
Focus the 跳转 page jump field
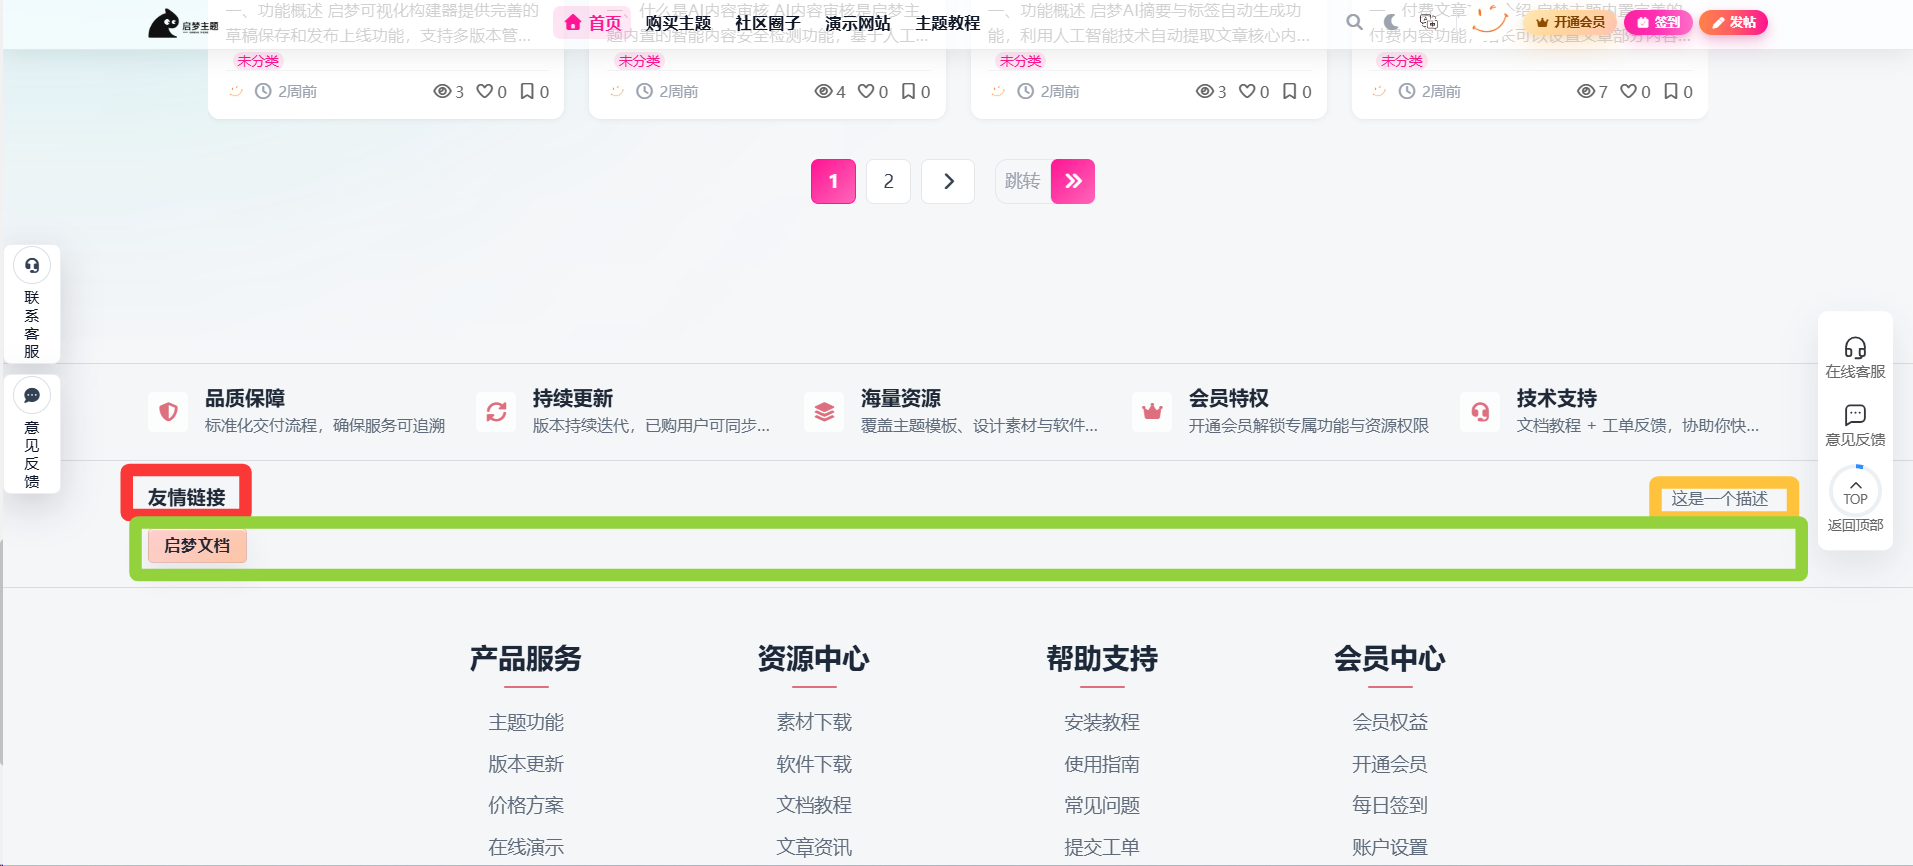click(1023, 181)
